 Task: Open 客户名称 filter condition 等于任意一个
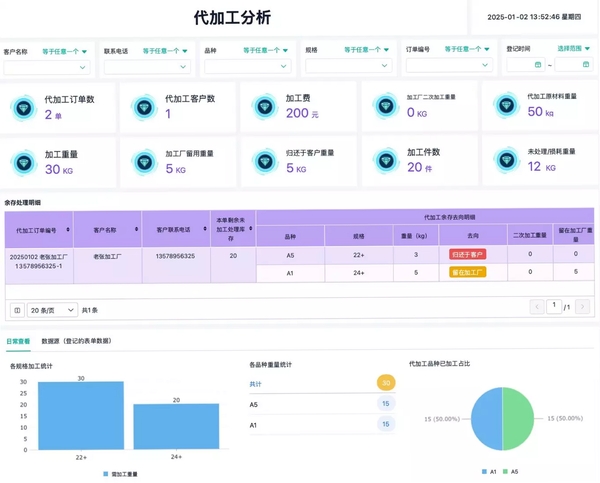[x=64, y=52]
